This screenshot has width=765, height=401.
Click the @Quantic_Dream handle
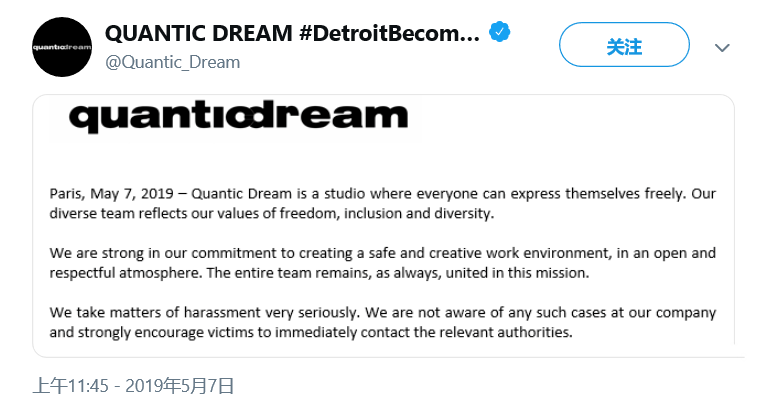click(172, 62)
